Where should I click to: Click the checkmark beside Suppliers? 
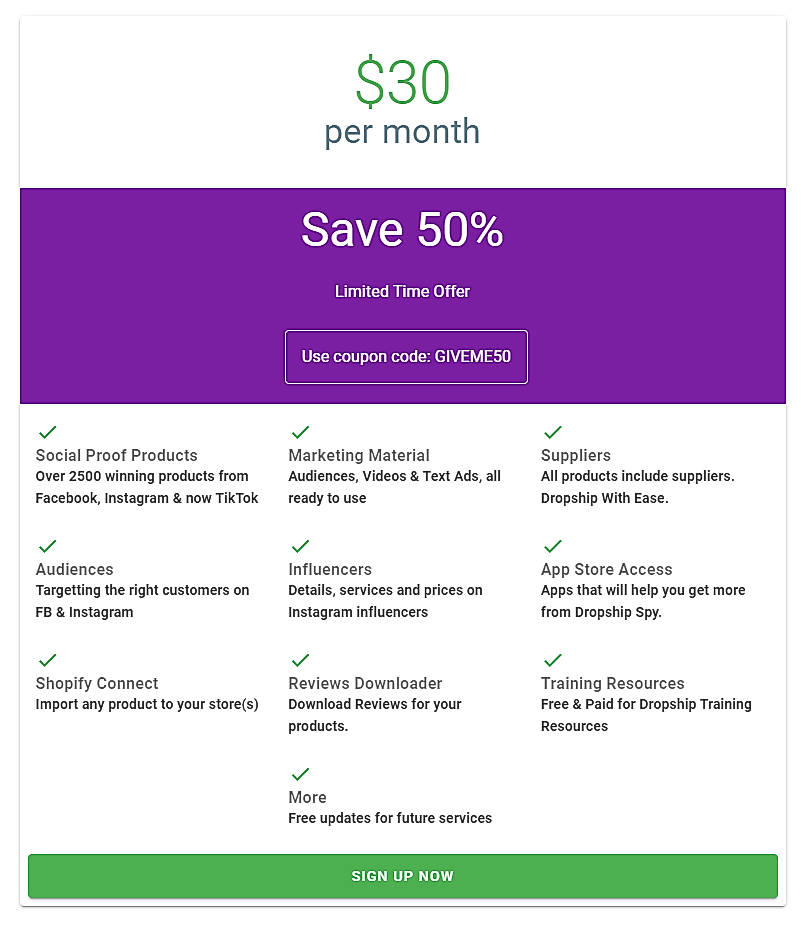click(552, 432)
